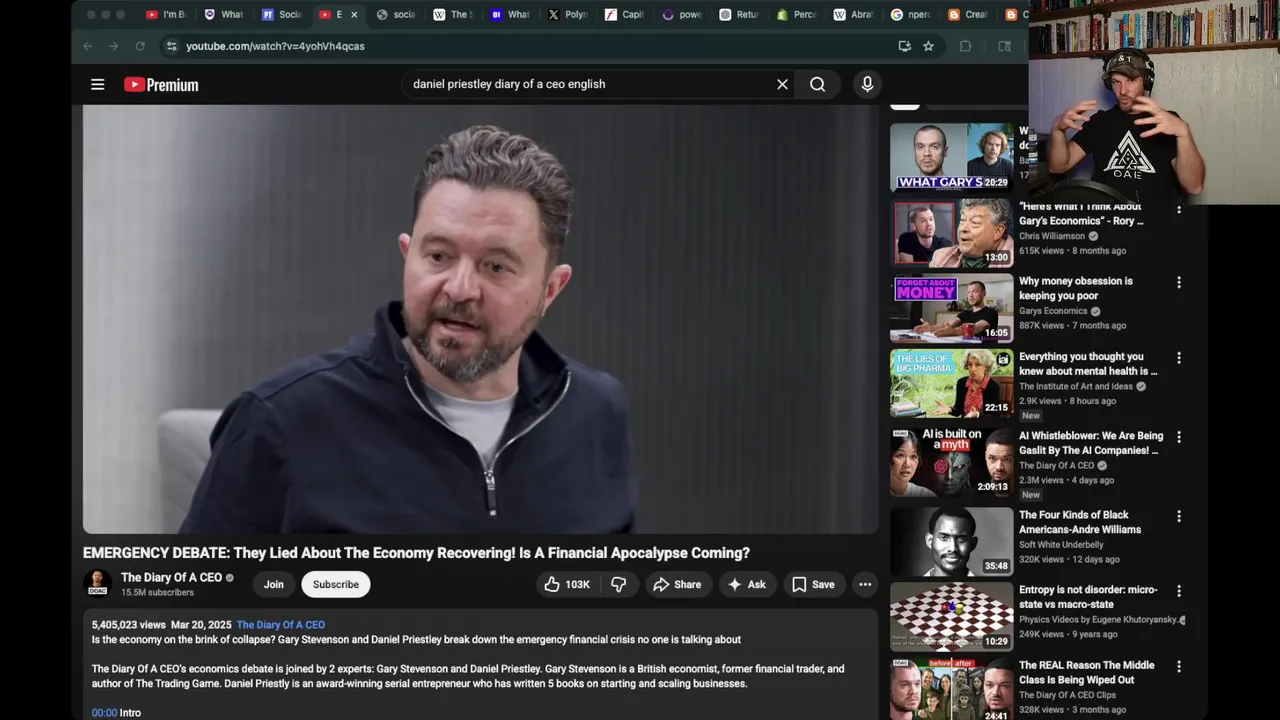Go back in the browser

coord(88,46)
